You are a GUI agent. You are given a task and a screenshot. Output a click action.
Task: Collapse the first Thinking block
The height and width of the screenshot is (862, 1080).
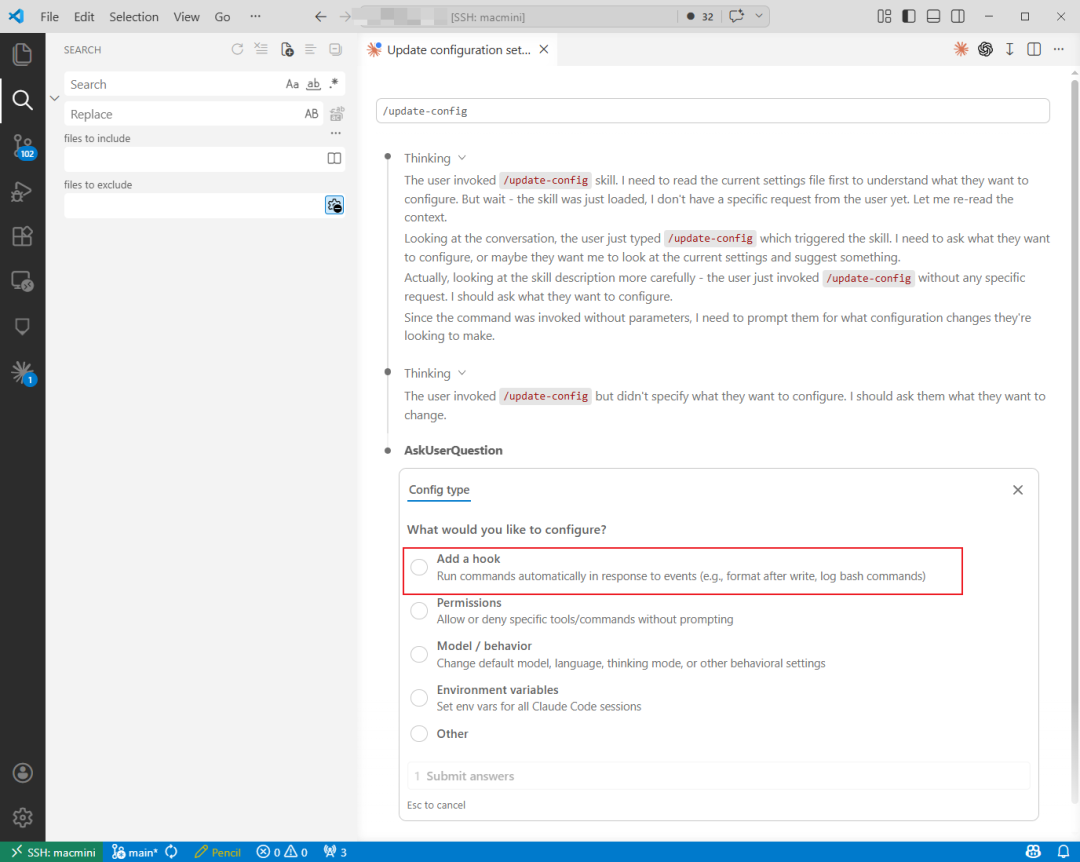tap(435, 158)
